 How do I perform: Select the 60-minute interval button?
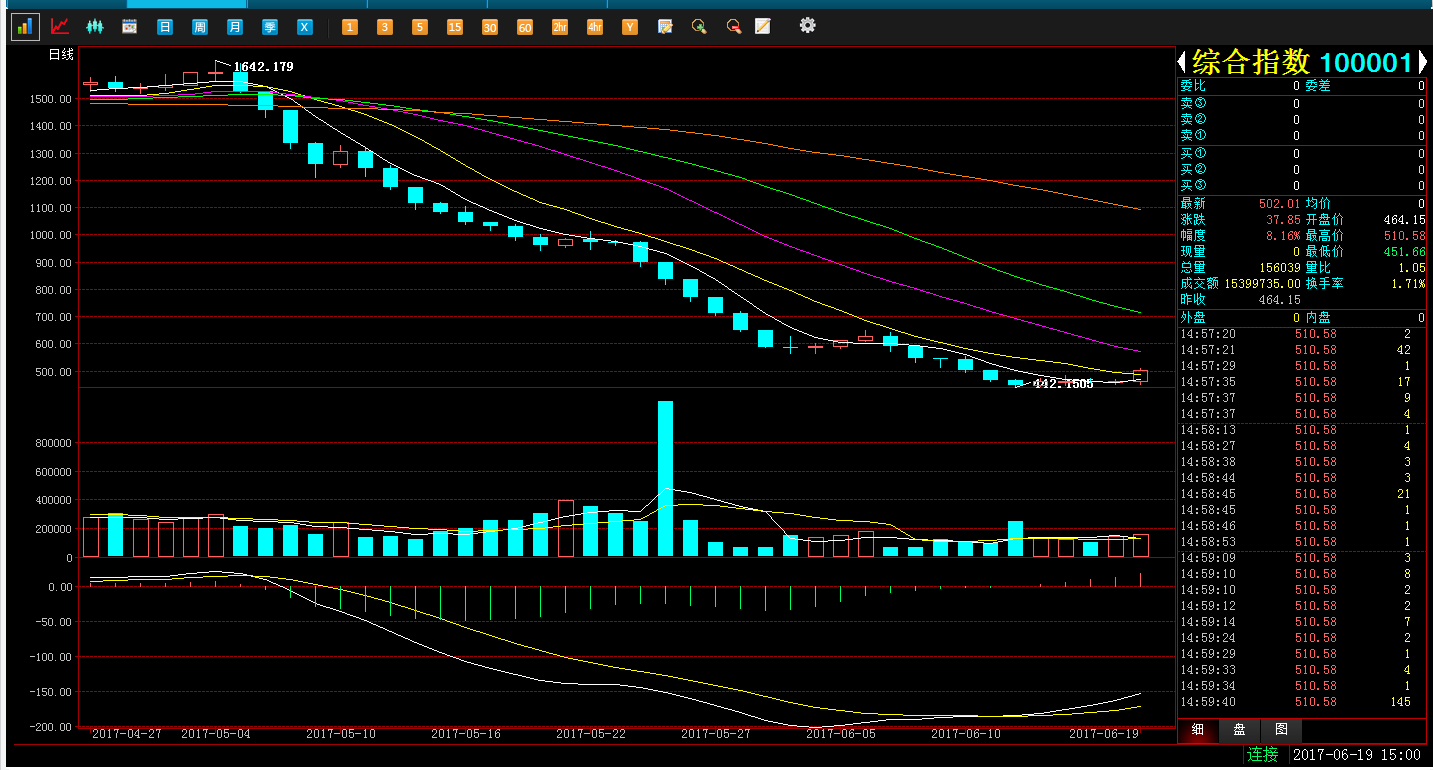pos(525,27)
